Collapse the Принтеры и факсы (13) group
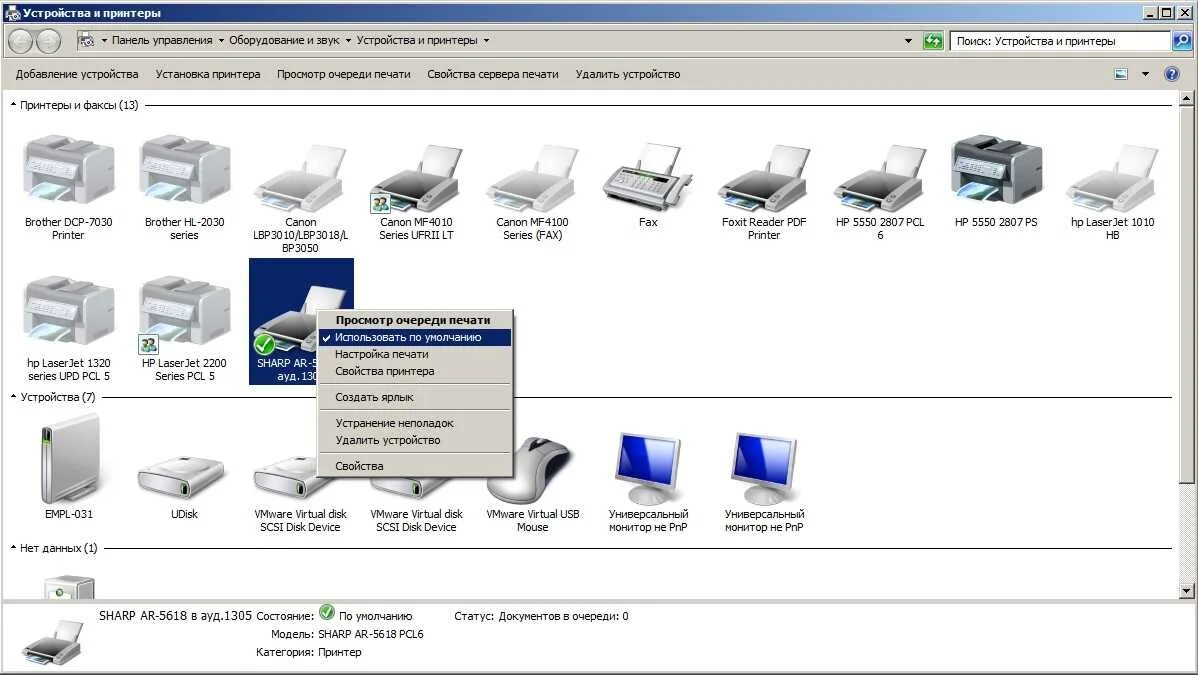The width and height of the screenshot is (1198, 675). [x=13, y=105]
